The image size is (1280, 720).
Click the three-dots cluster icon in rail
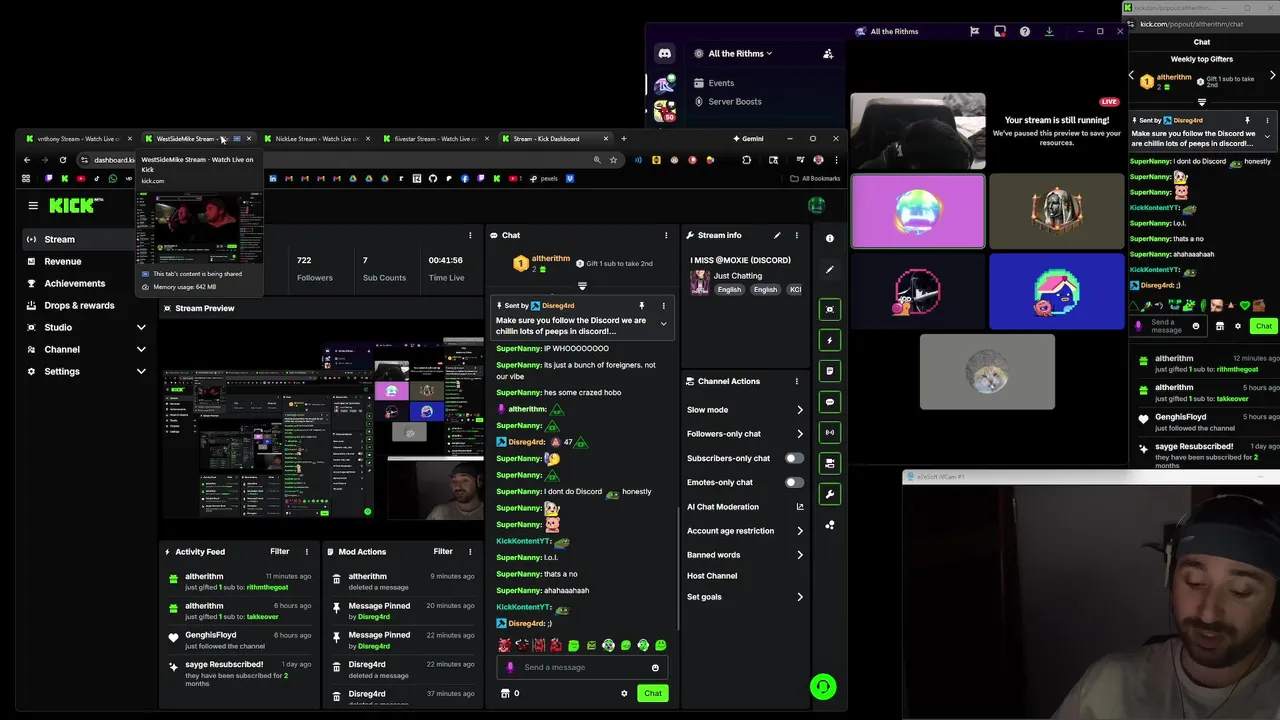pos(829,525)
